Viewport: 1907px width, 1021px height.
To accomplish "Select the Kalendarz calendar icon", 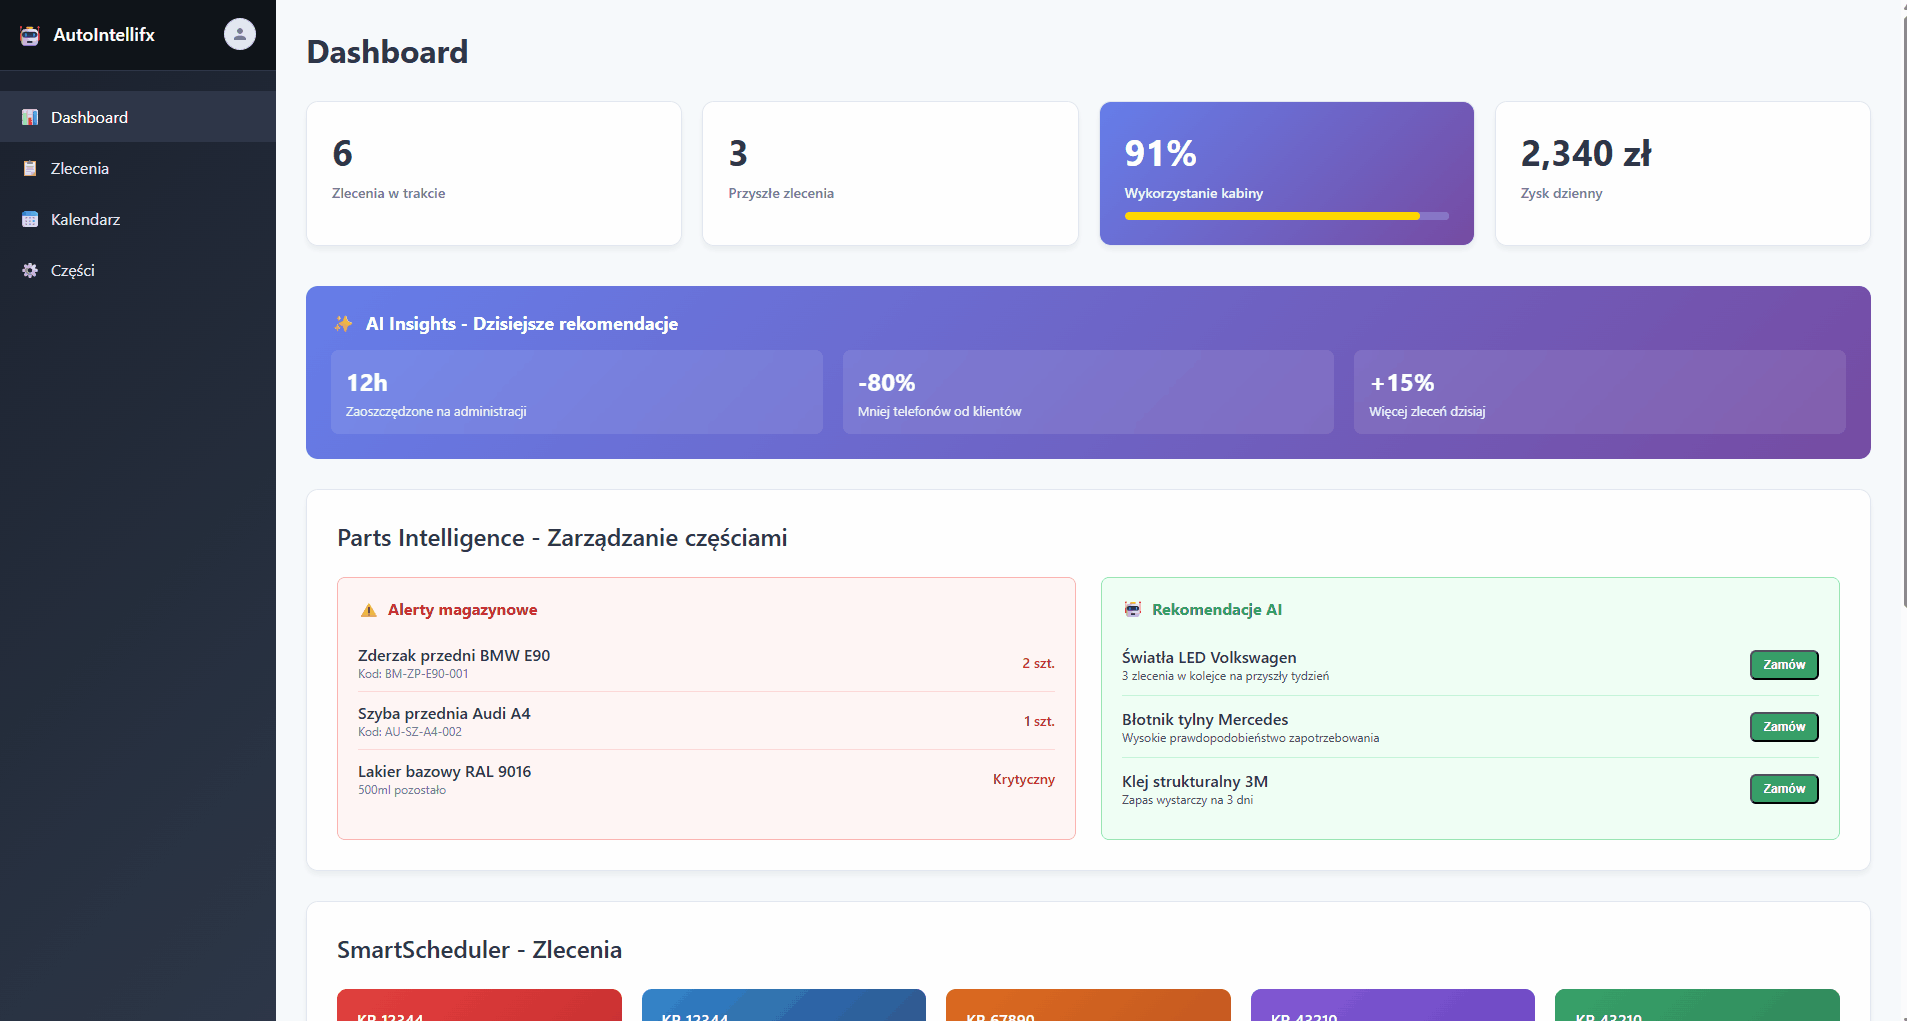I will [x=30, y=219].
